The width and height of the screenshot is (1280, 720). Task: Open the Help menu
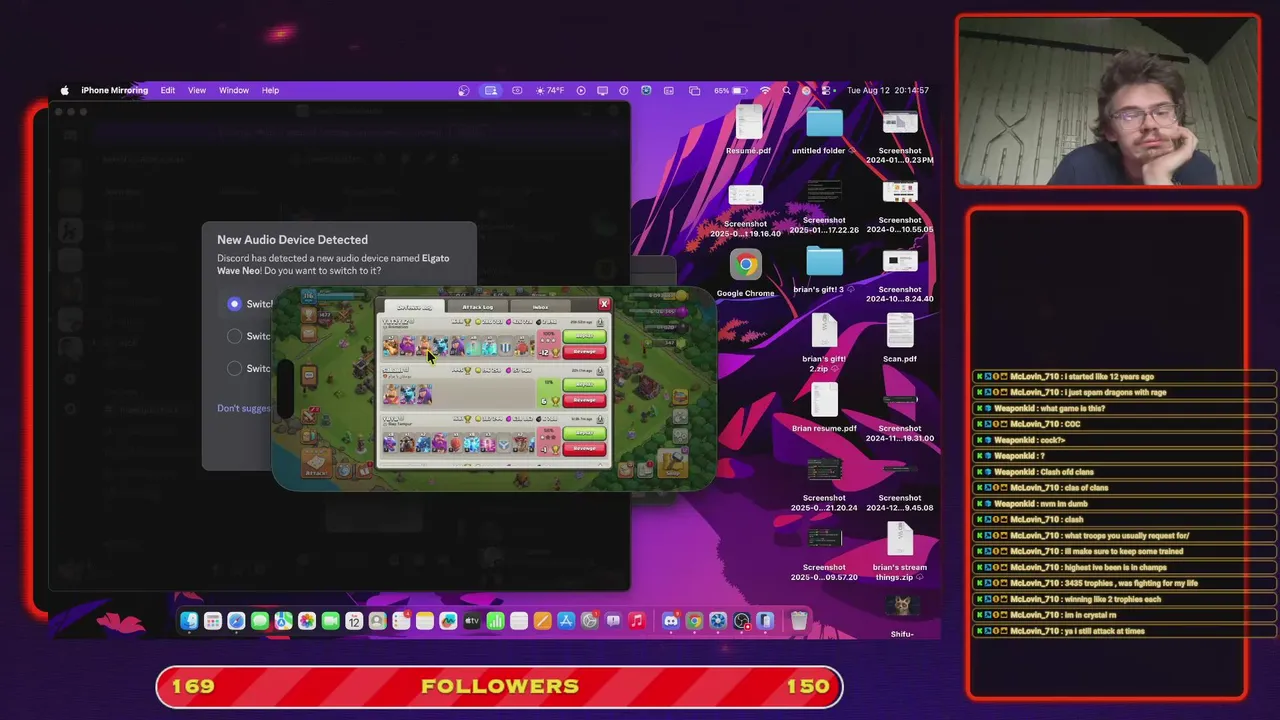click(x=270, y=90)
